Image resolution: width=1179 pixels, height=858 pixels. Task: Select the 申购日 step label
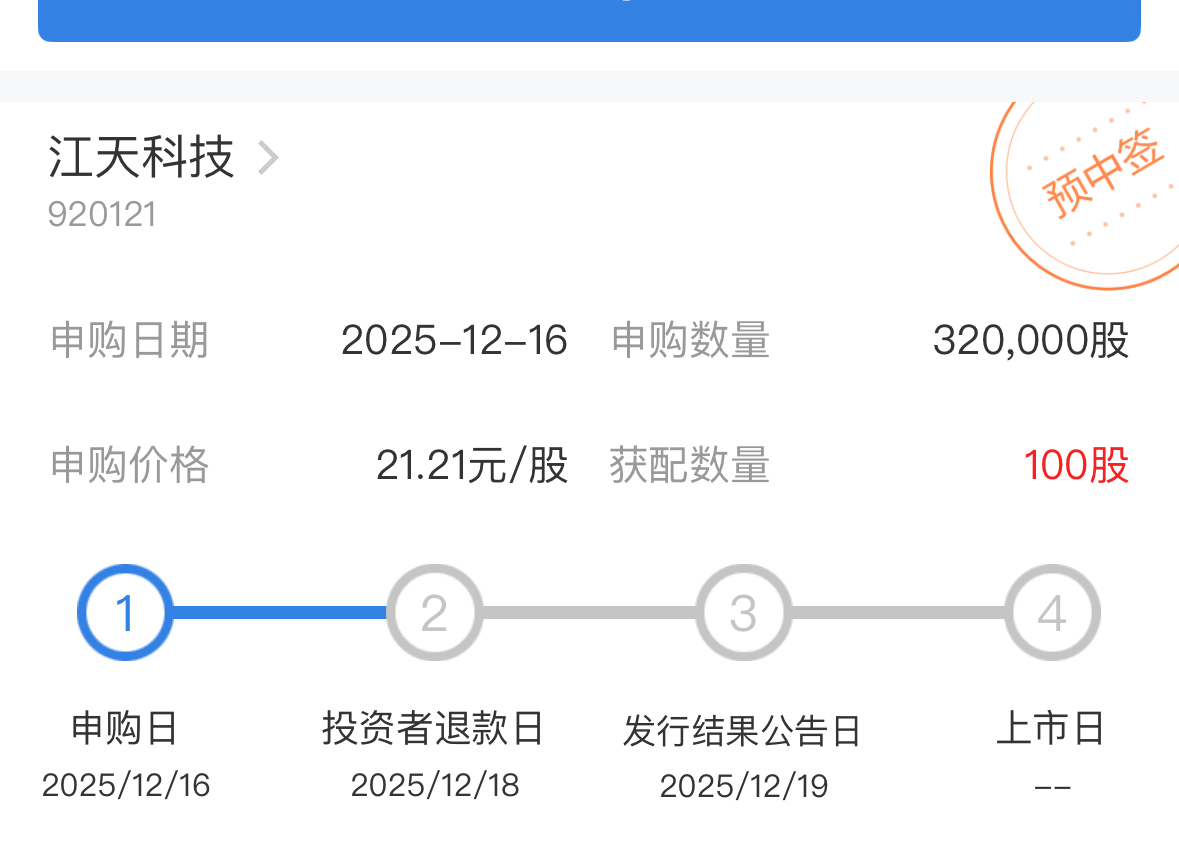click(x=125, y=728)
